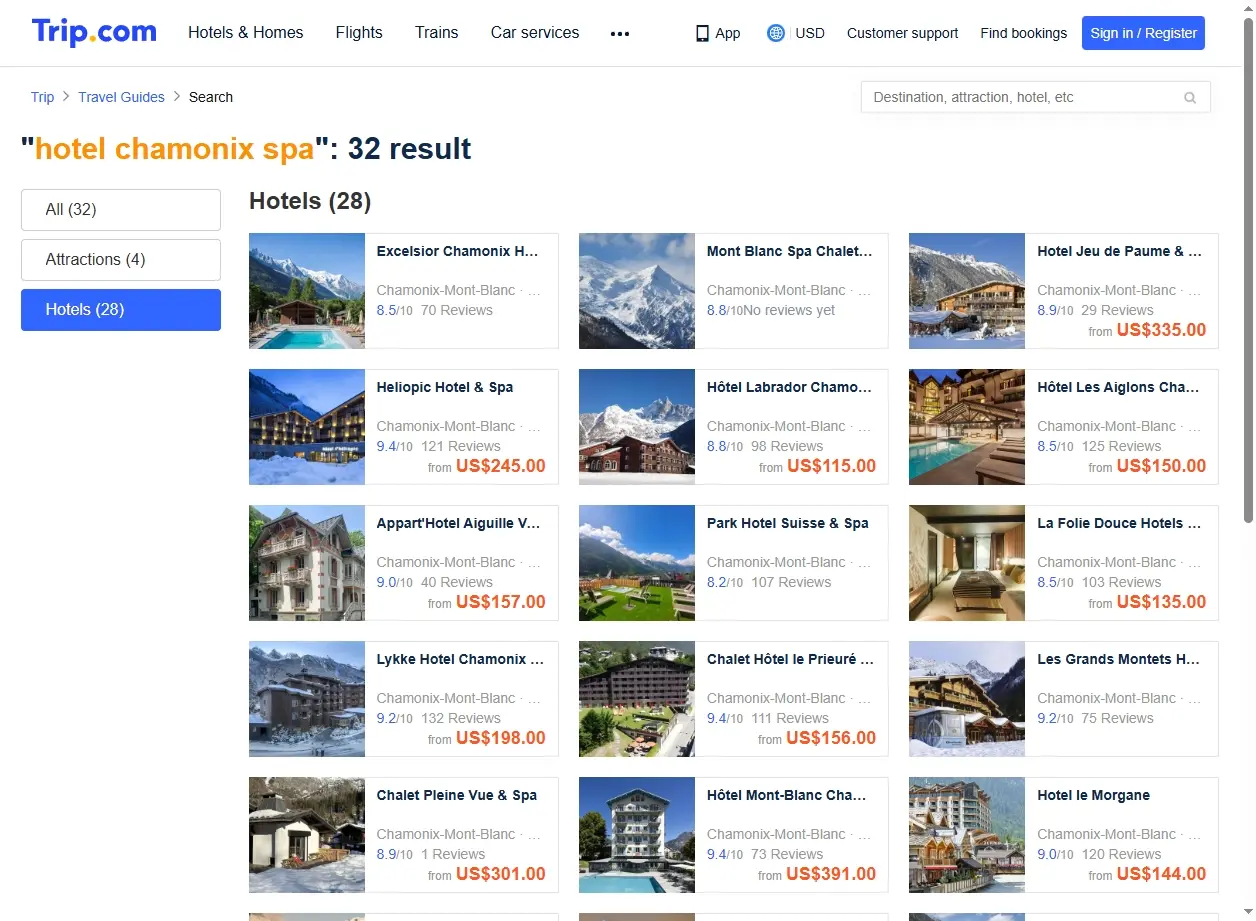
Task: Open the Flights menu
Action: click(359, 32)
